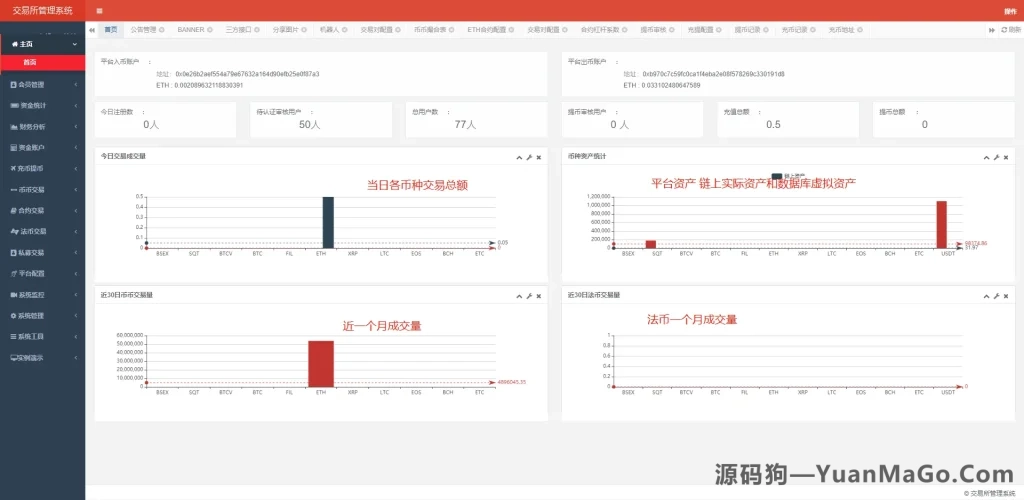
Task: Collapse the 今日交易成交量 panel
Action: click(x=519, y=157)
